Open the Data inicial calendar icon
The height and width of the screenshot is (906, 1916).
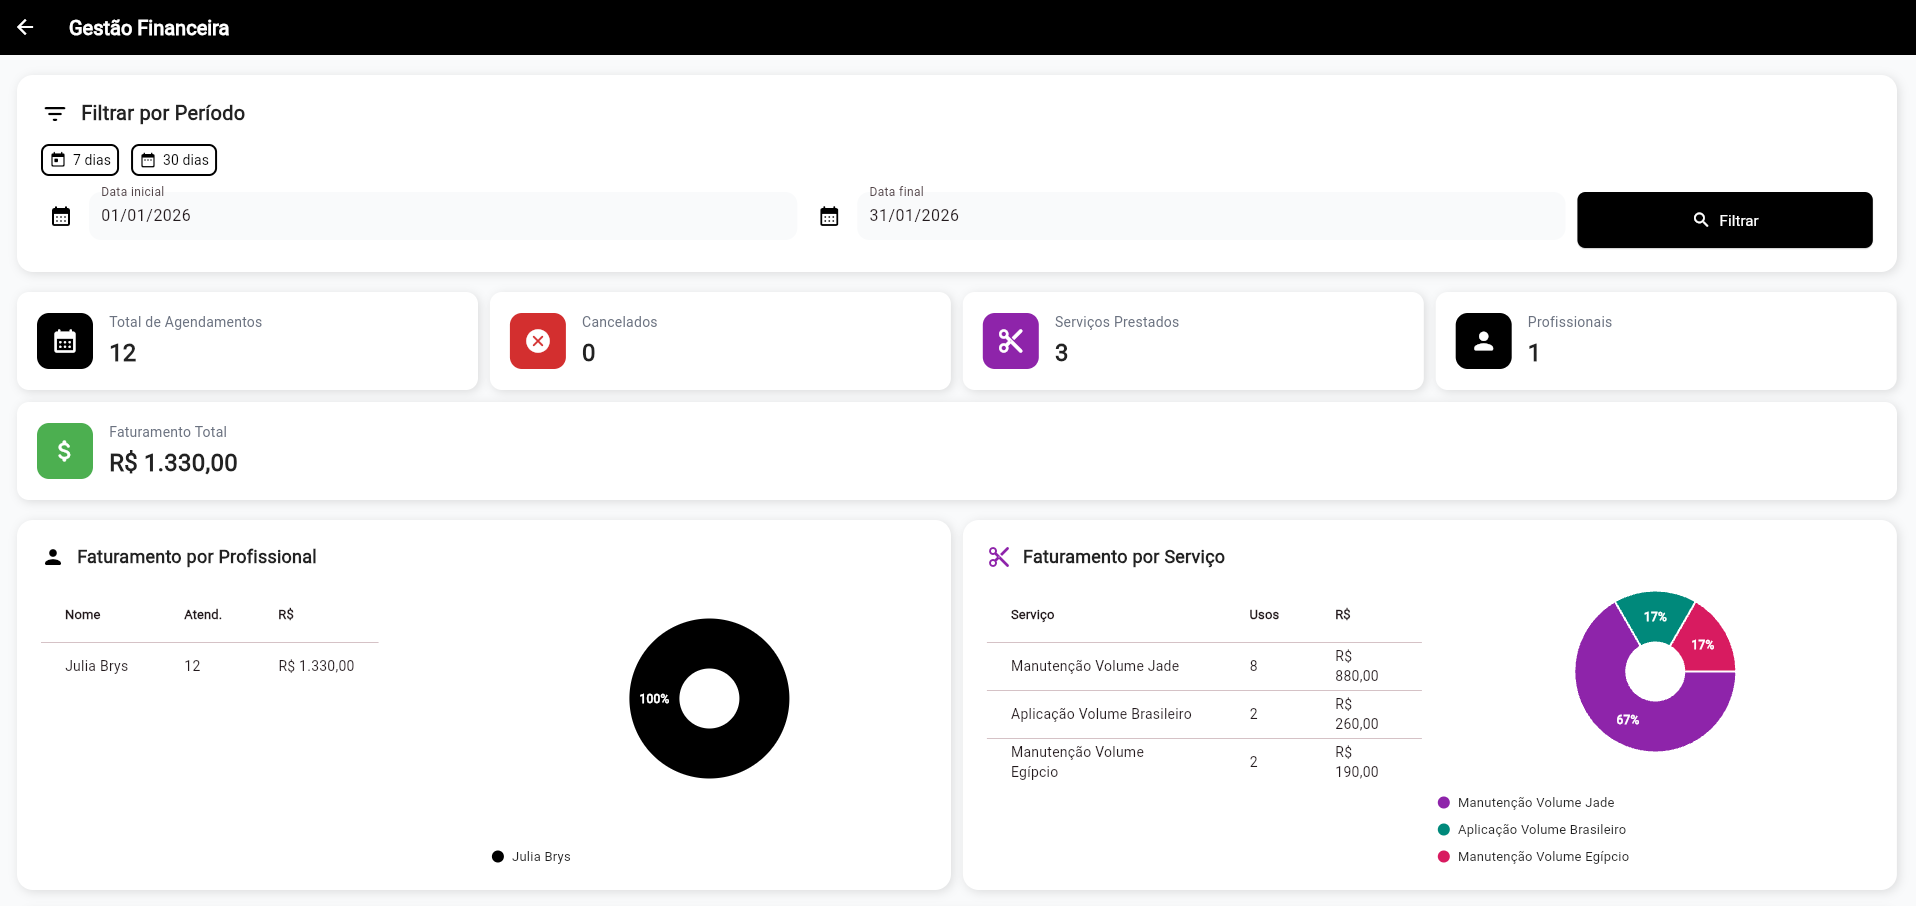click(x=61, y=216)
